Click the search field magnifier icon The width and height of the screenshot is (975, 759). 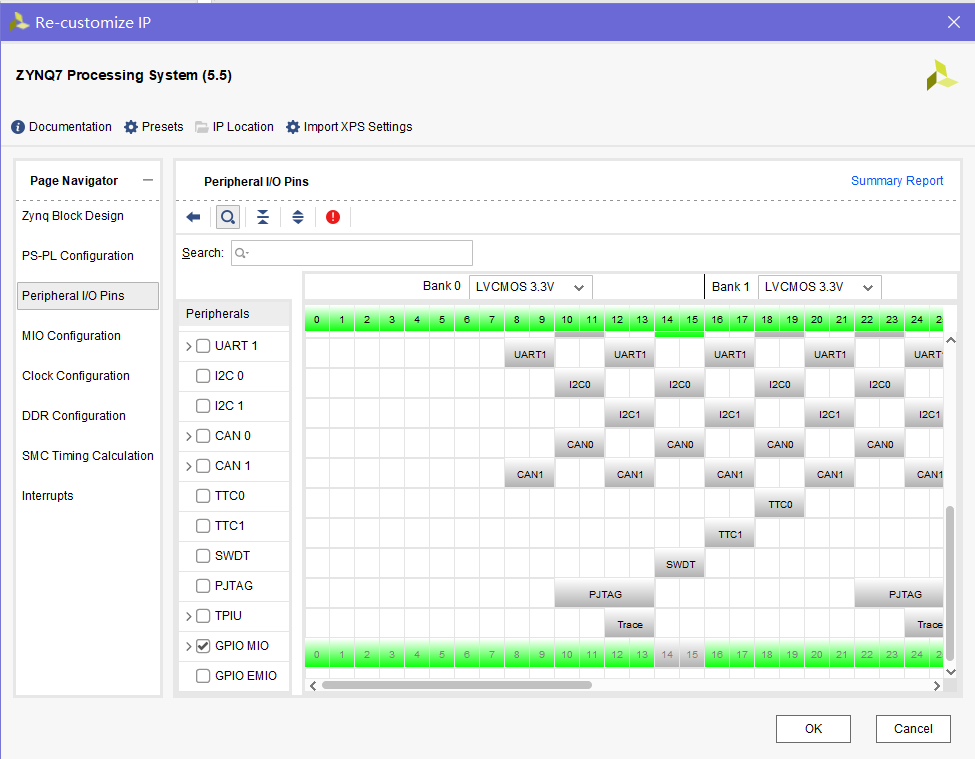[x=241, y=253]
